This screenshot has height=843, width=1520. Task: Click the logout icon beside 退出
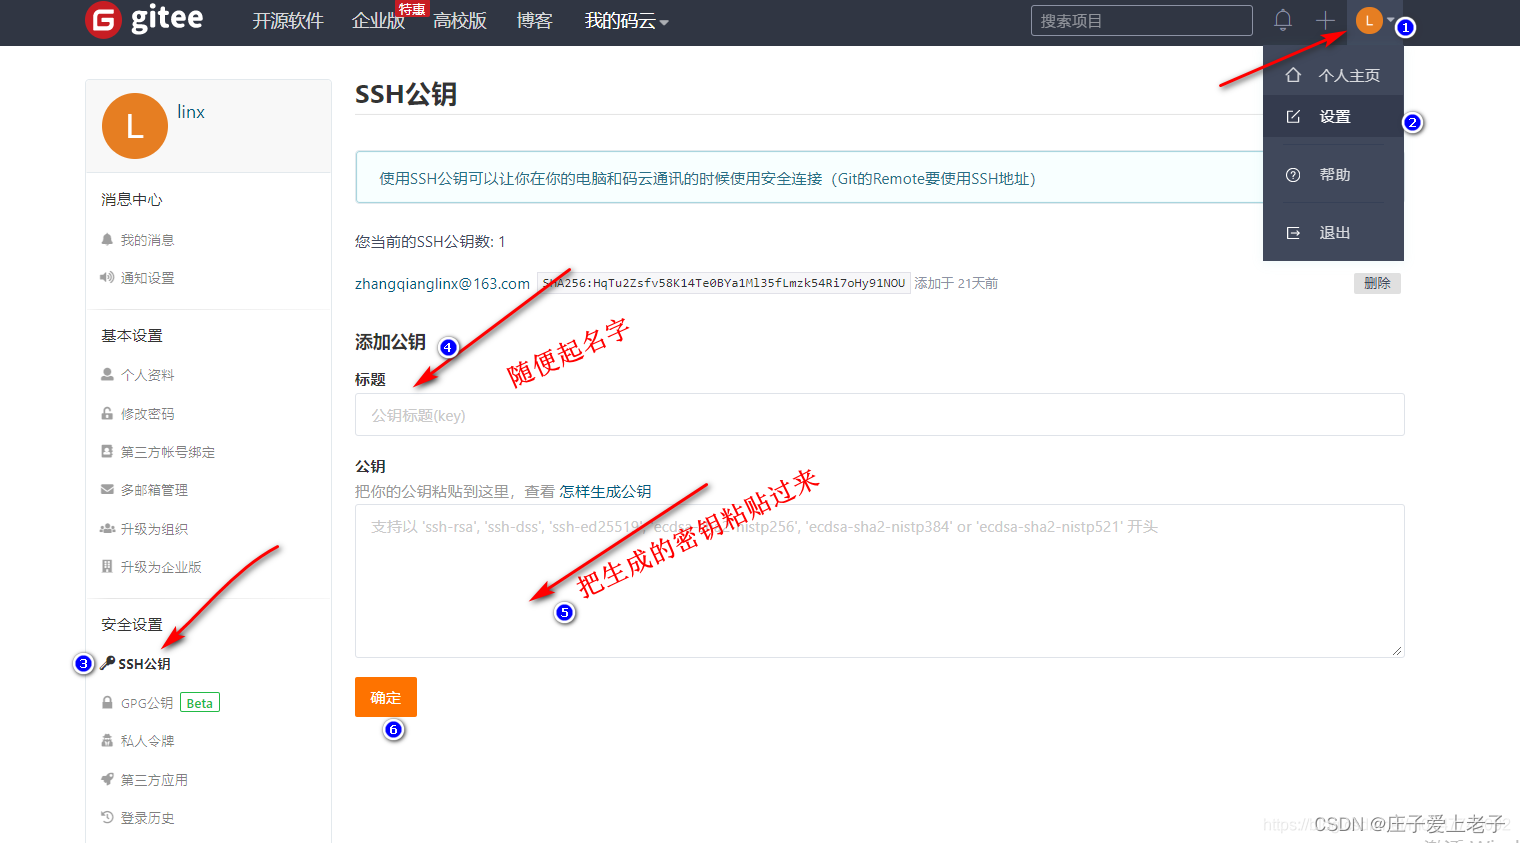point(1293,232)
